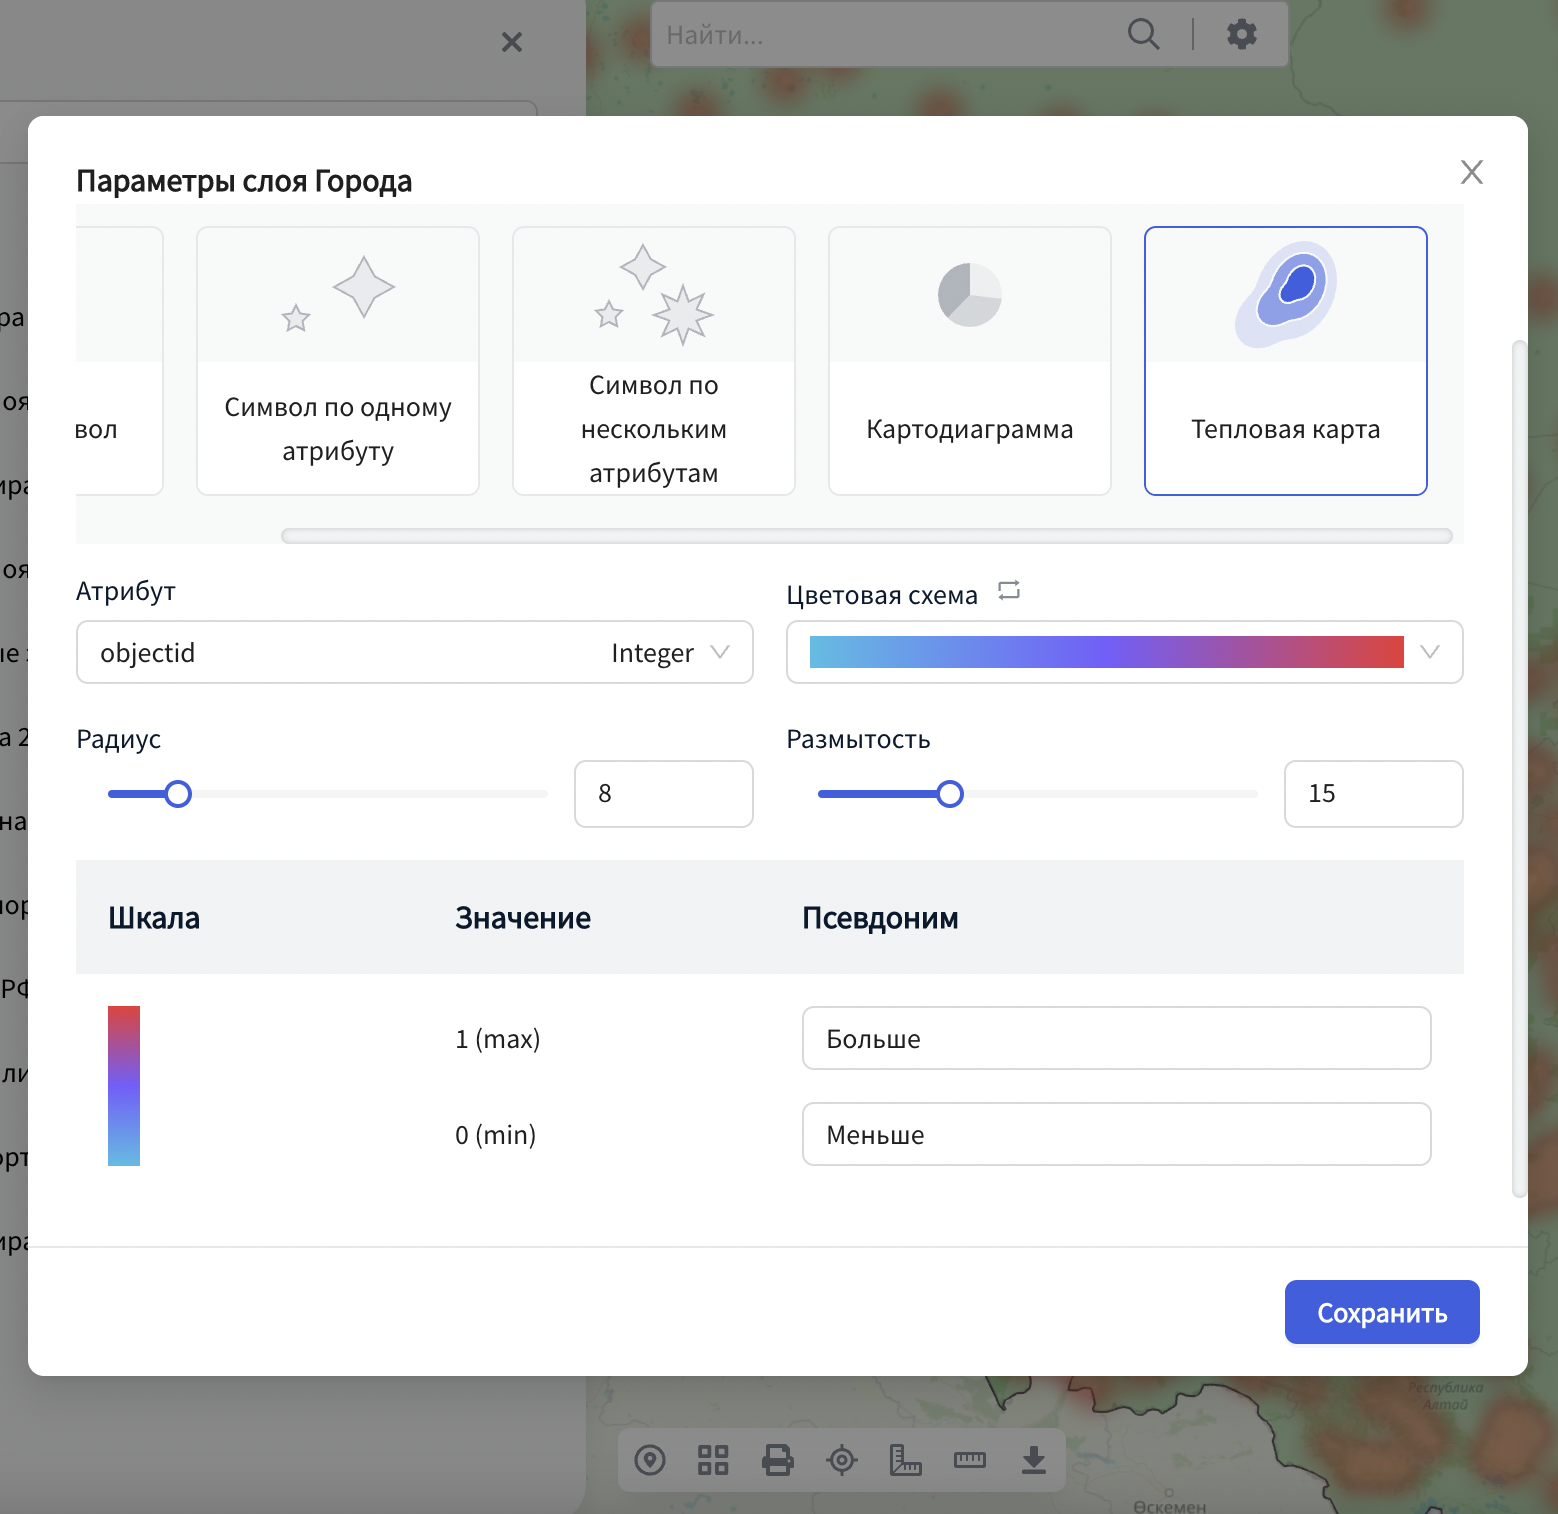Click the reverse color scheme icon

pos(1009,591)
